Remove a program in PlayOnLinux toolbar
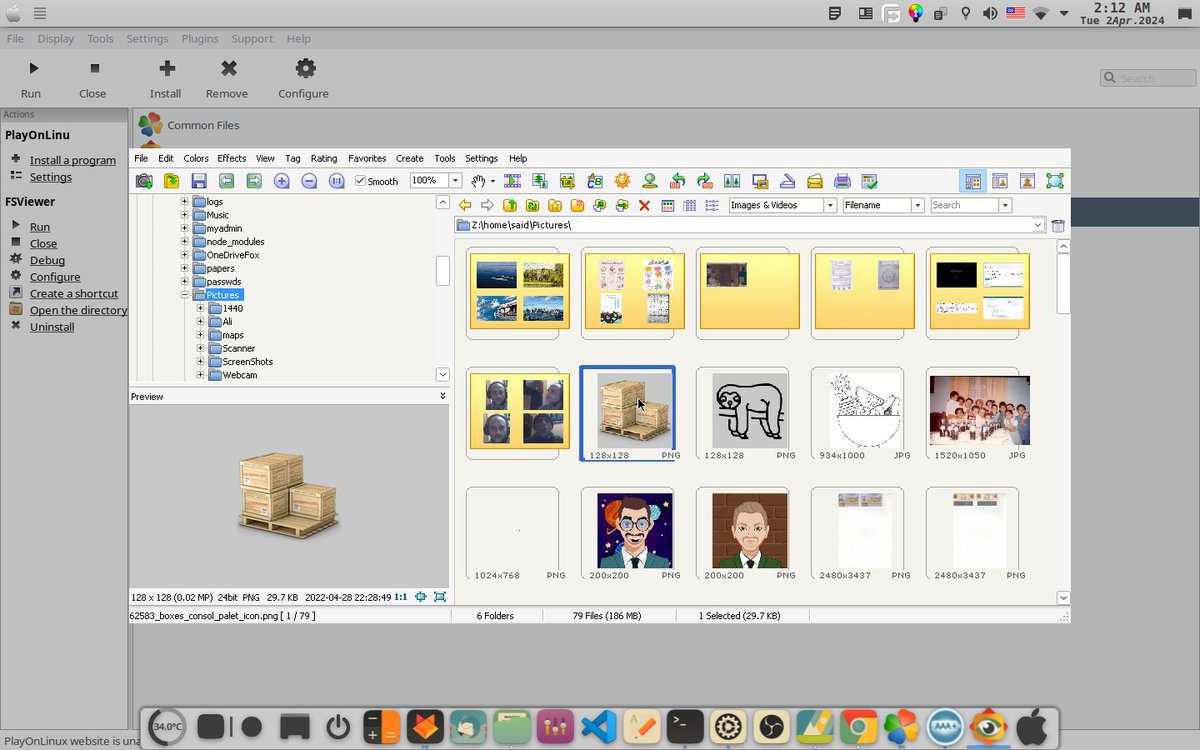Image resolution: width=1200 pixels, height=750 pixels. pos(227,76)
